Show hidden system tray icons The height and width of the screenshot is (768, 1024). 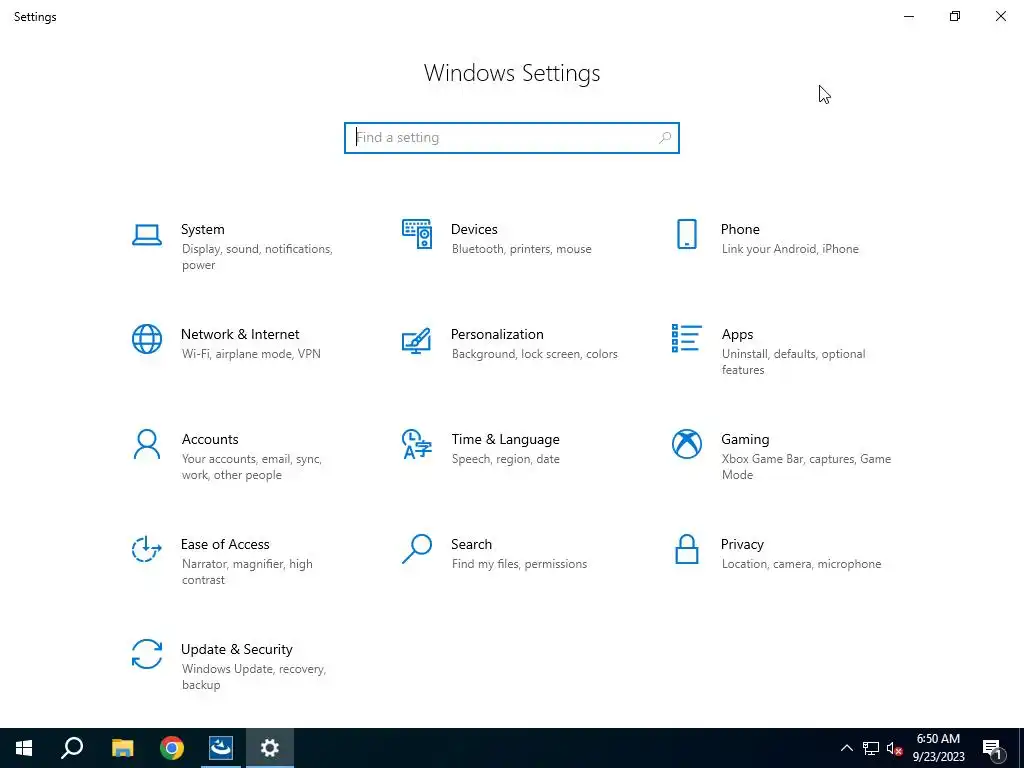(846, 748)
